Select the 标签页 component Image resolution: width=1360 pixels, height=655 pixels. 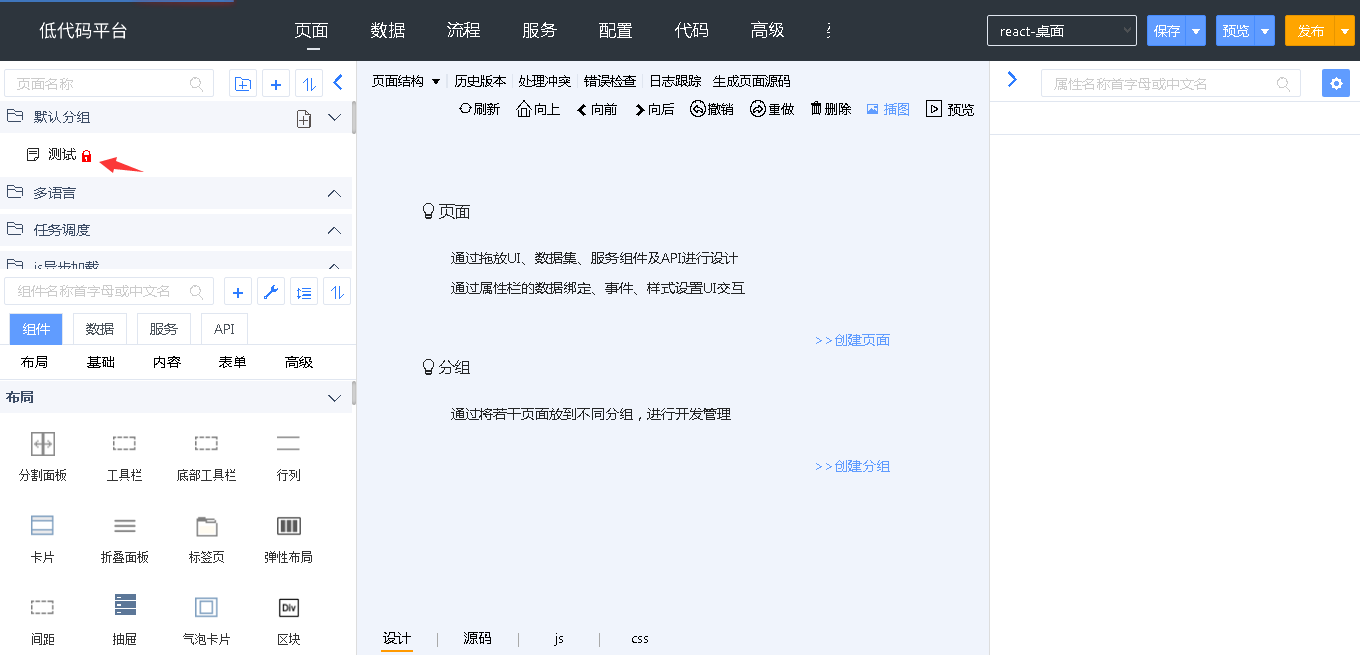(x=206, y=539)
